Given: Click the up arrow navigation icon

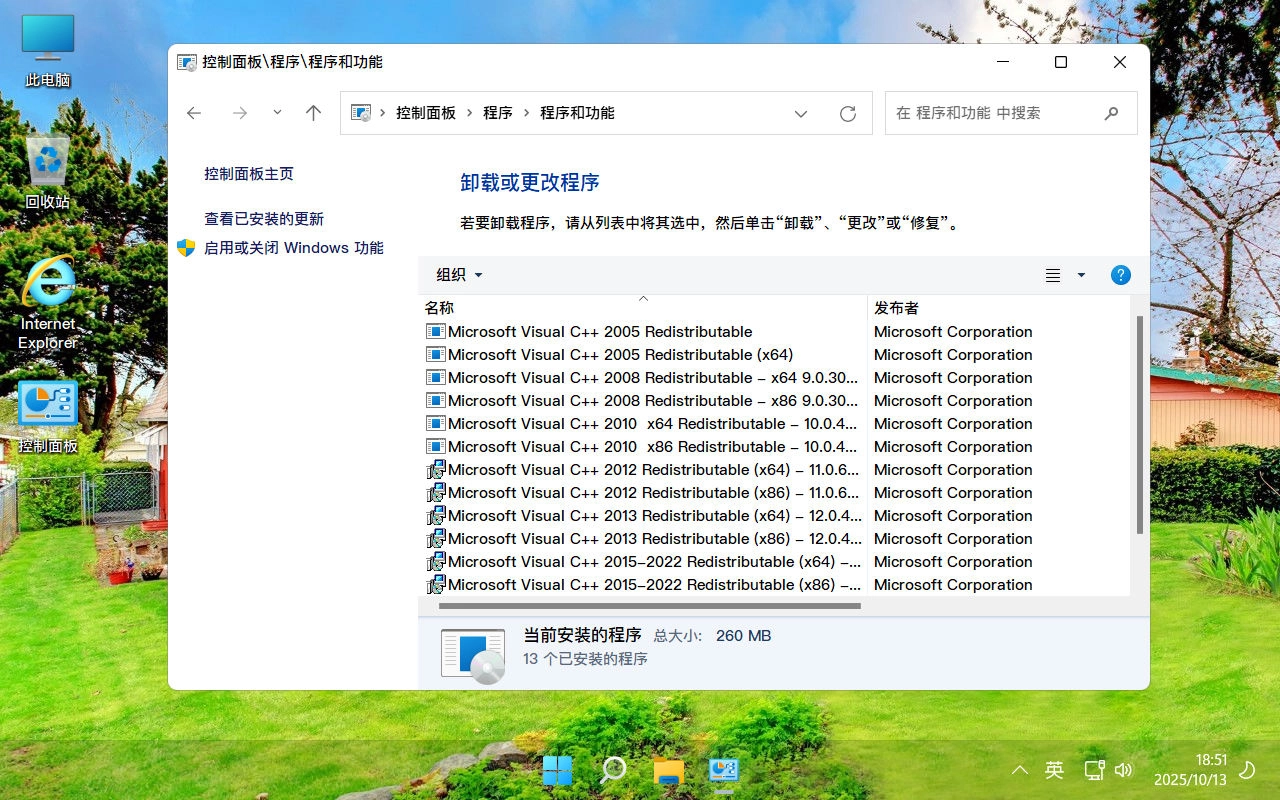Looking at the screenshot, I should click(312, 113).
